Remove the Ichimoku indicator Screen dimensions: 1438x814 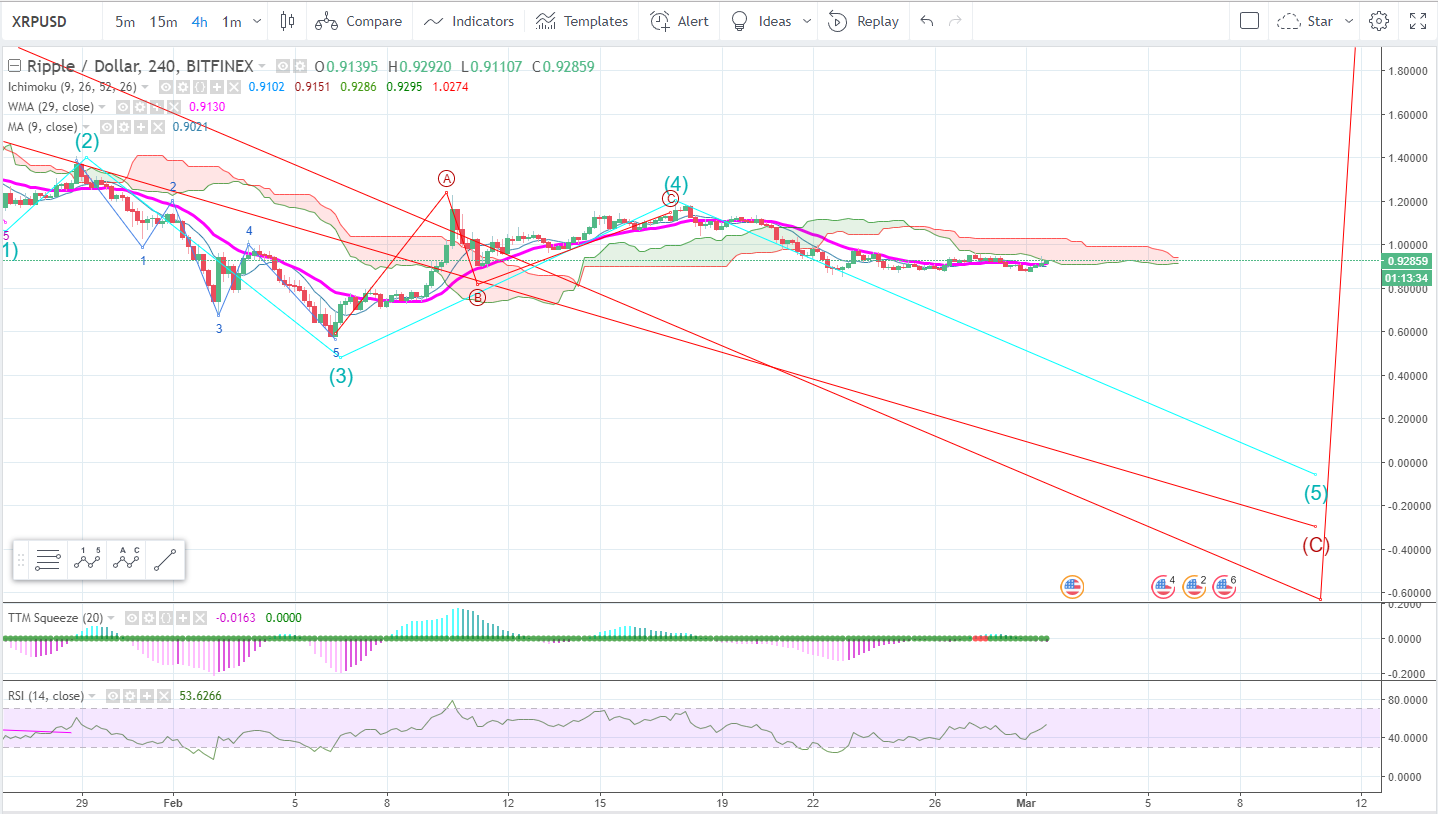point(233,87)
